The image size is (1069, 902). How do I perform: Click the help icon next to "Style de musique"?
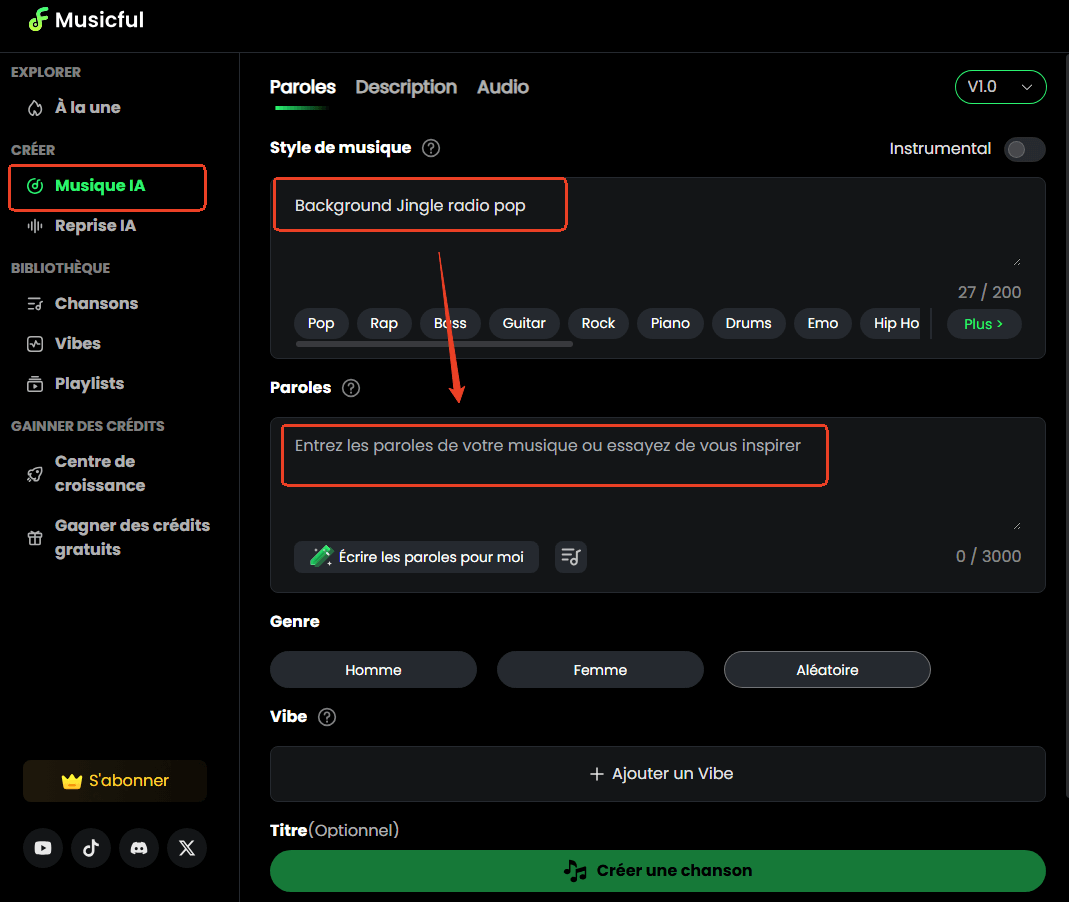point(431,147)
